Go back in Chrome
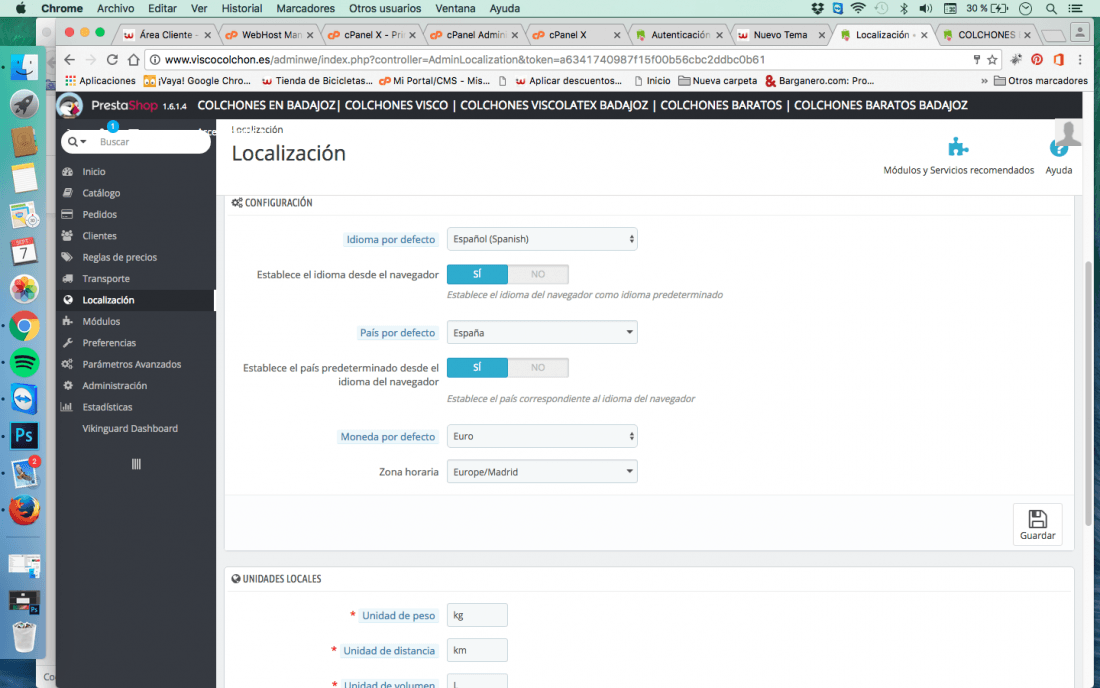The height and width of the screenshot is (688, 1100). 69,60
